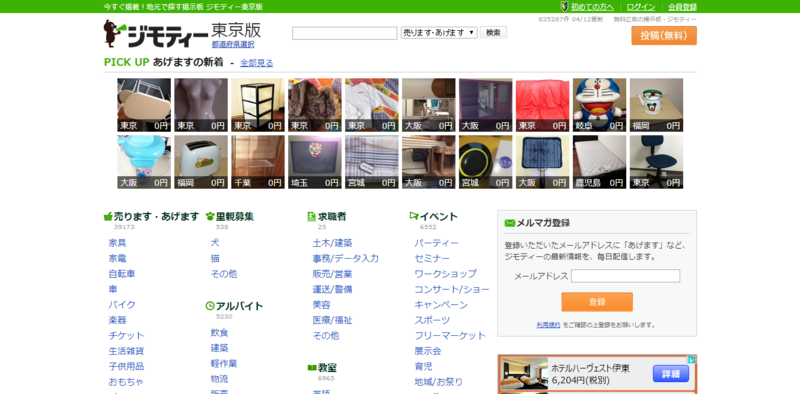Open the black drawer shelf thumbnail
This screenshot has height=394, width=800.
click(x=258, y=105)
